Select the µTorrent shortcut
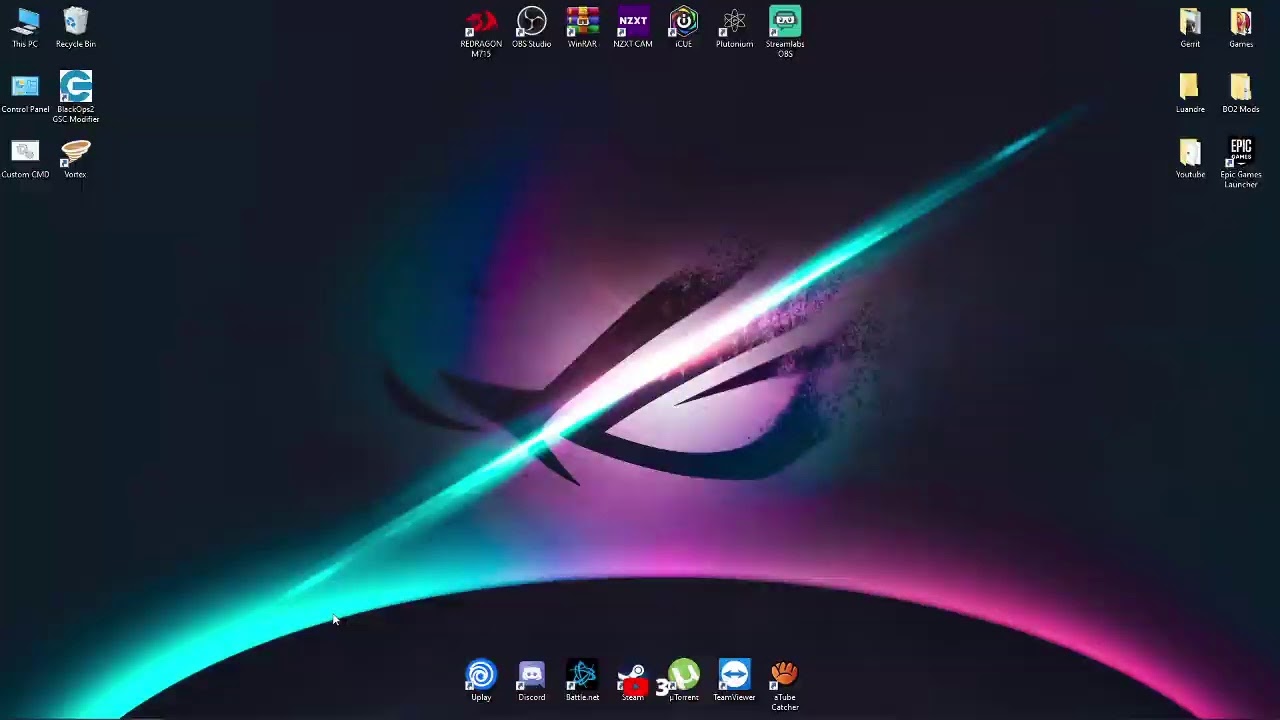This screenshot has width=1280, height=720. (x=684, y=681)
